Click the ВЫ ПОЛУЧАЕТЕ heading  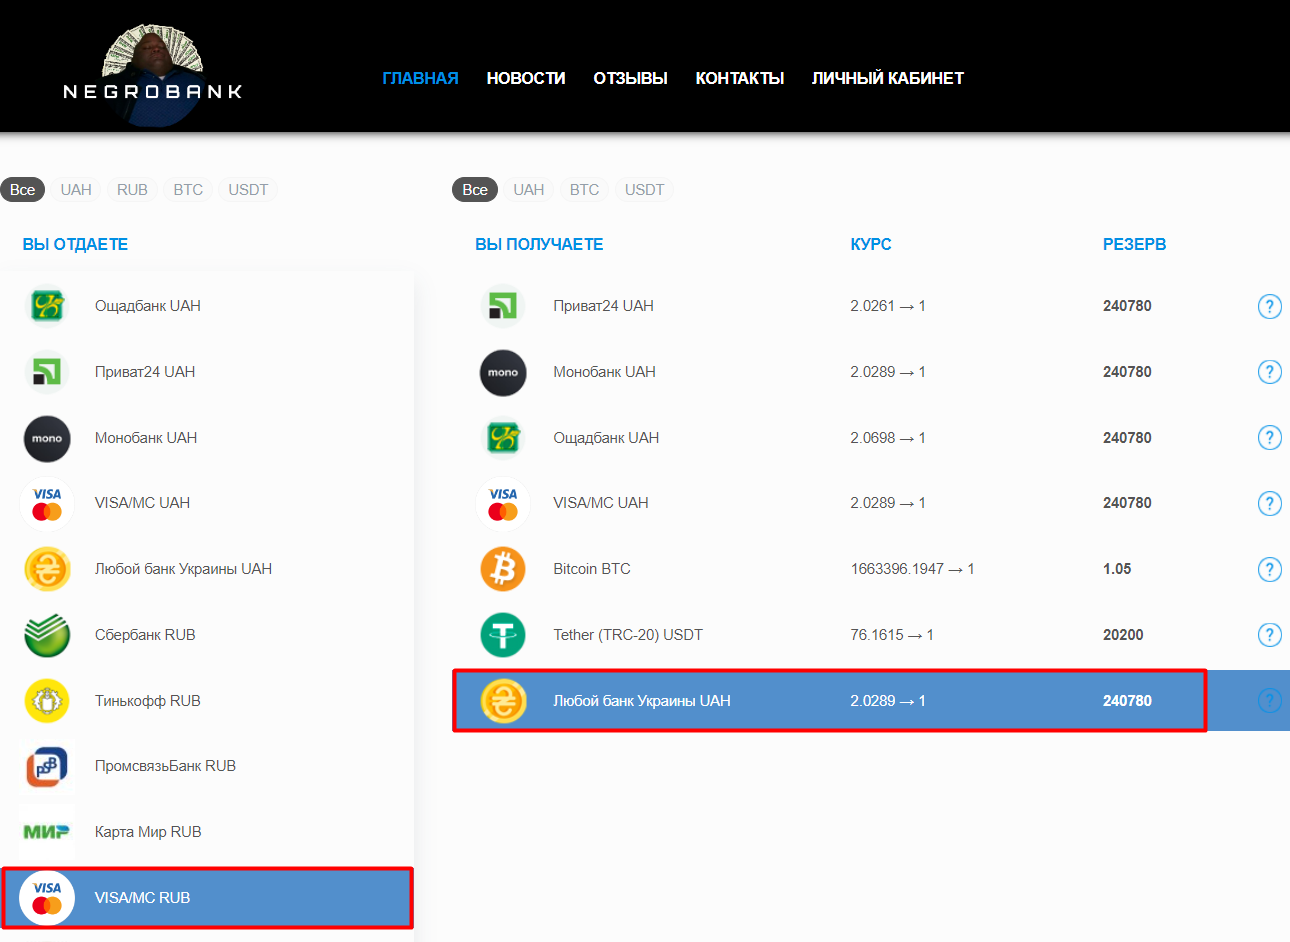[539, 244]
